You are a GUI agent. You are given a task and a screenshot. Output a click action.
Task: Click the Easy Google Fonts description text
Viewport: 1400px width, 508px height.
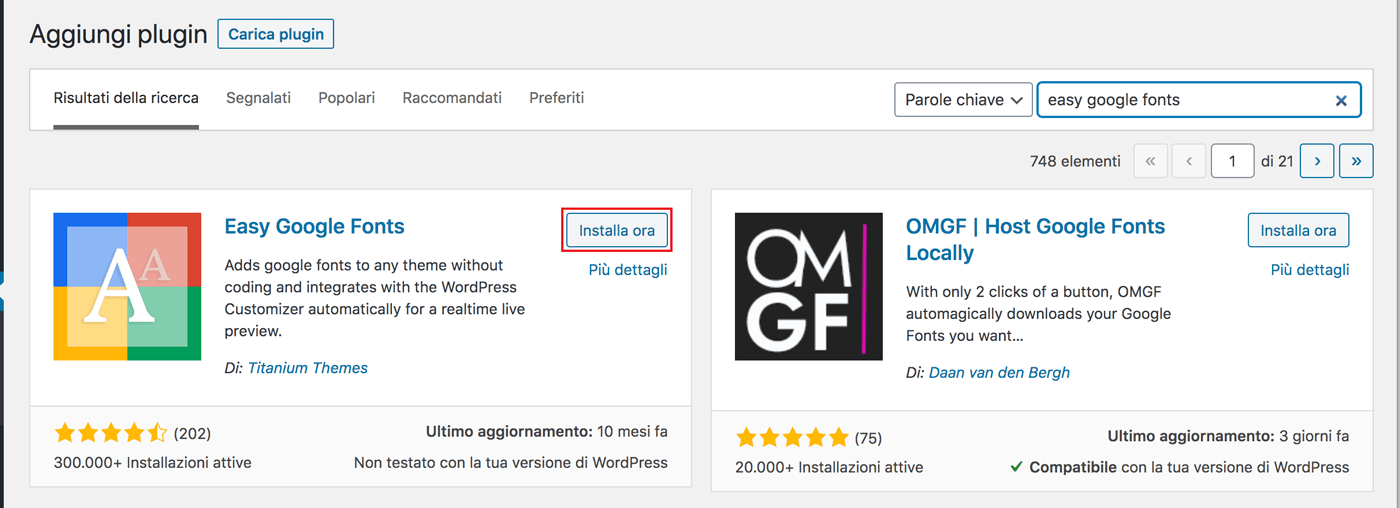point(375,298)
